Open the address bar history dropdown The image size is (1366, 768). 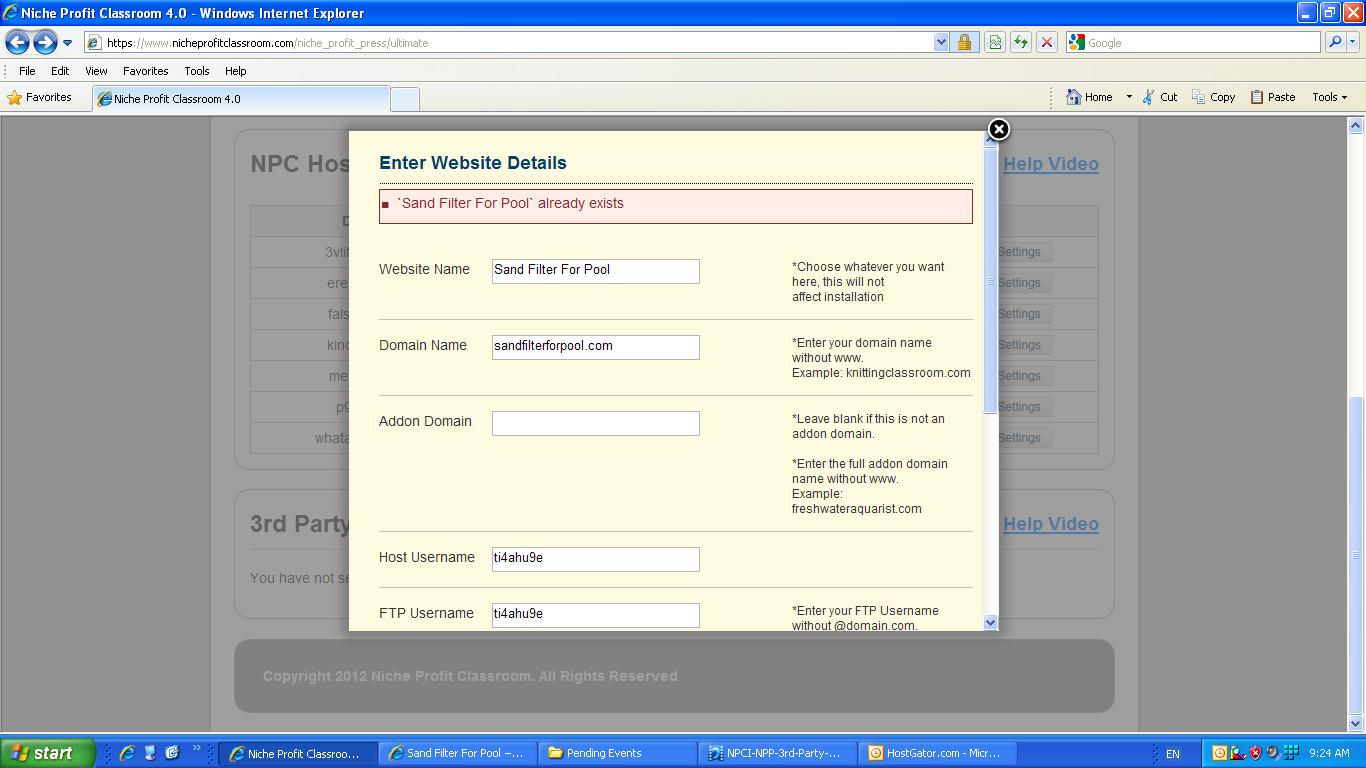tap(941, 42)
